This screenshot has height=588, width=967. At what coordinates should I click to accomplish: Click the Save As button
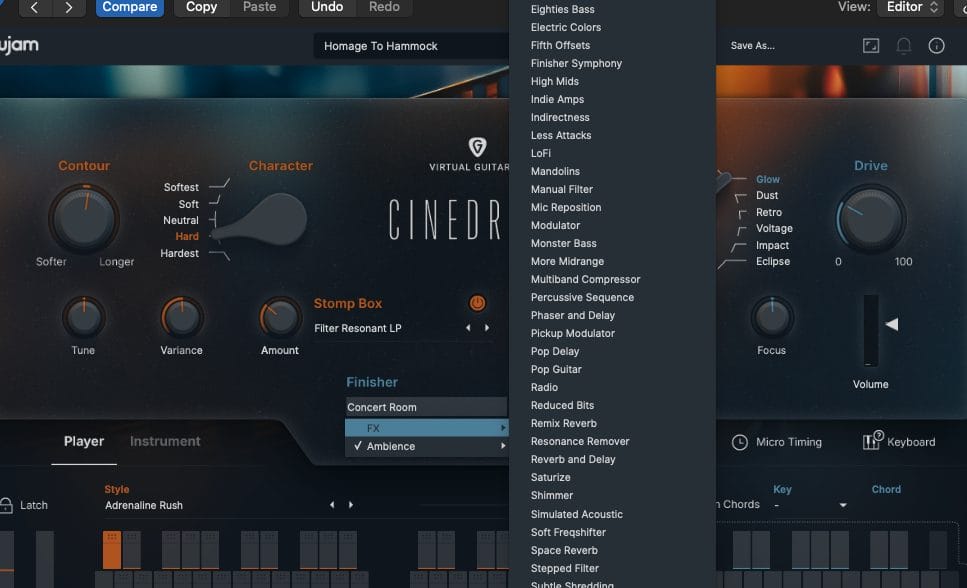point(752,46)
